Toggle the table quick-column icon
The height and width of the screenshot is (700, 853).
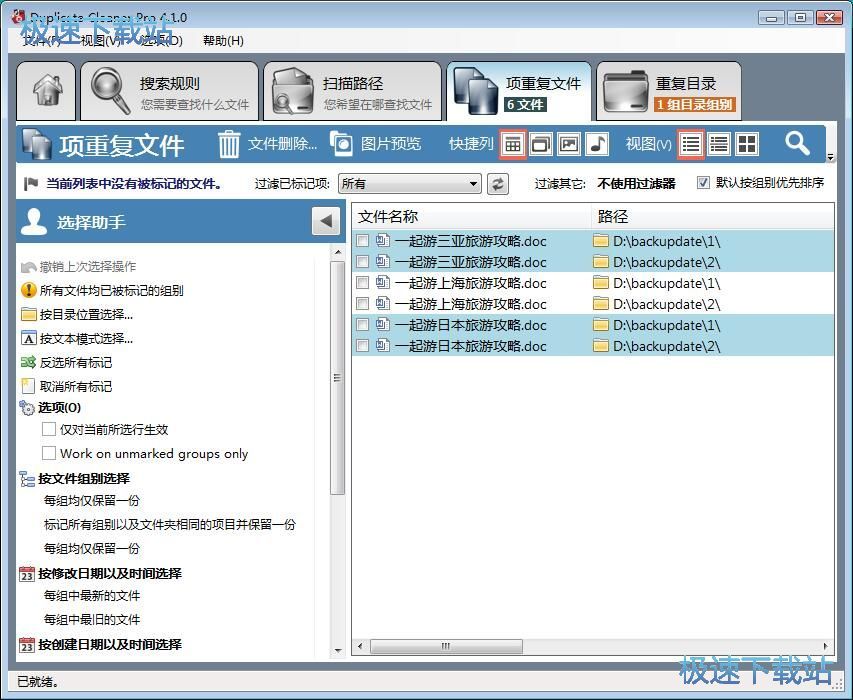click(x=512, y=144)
